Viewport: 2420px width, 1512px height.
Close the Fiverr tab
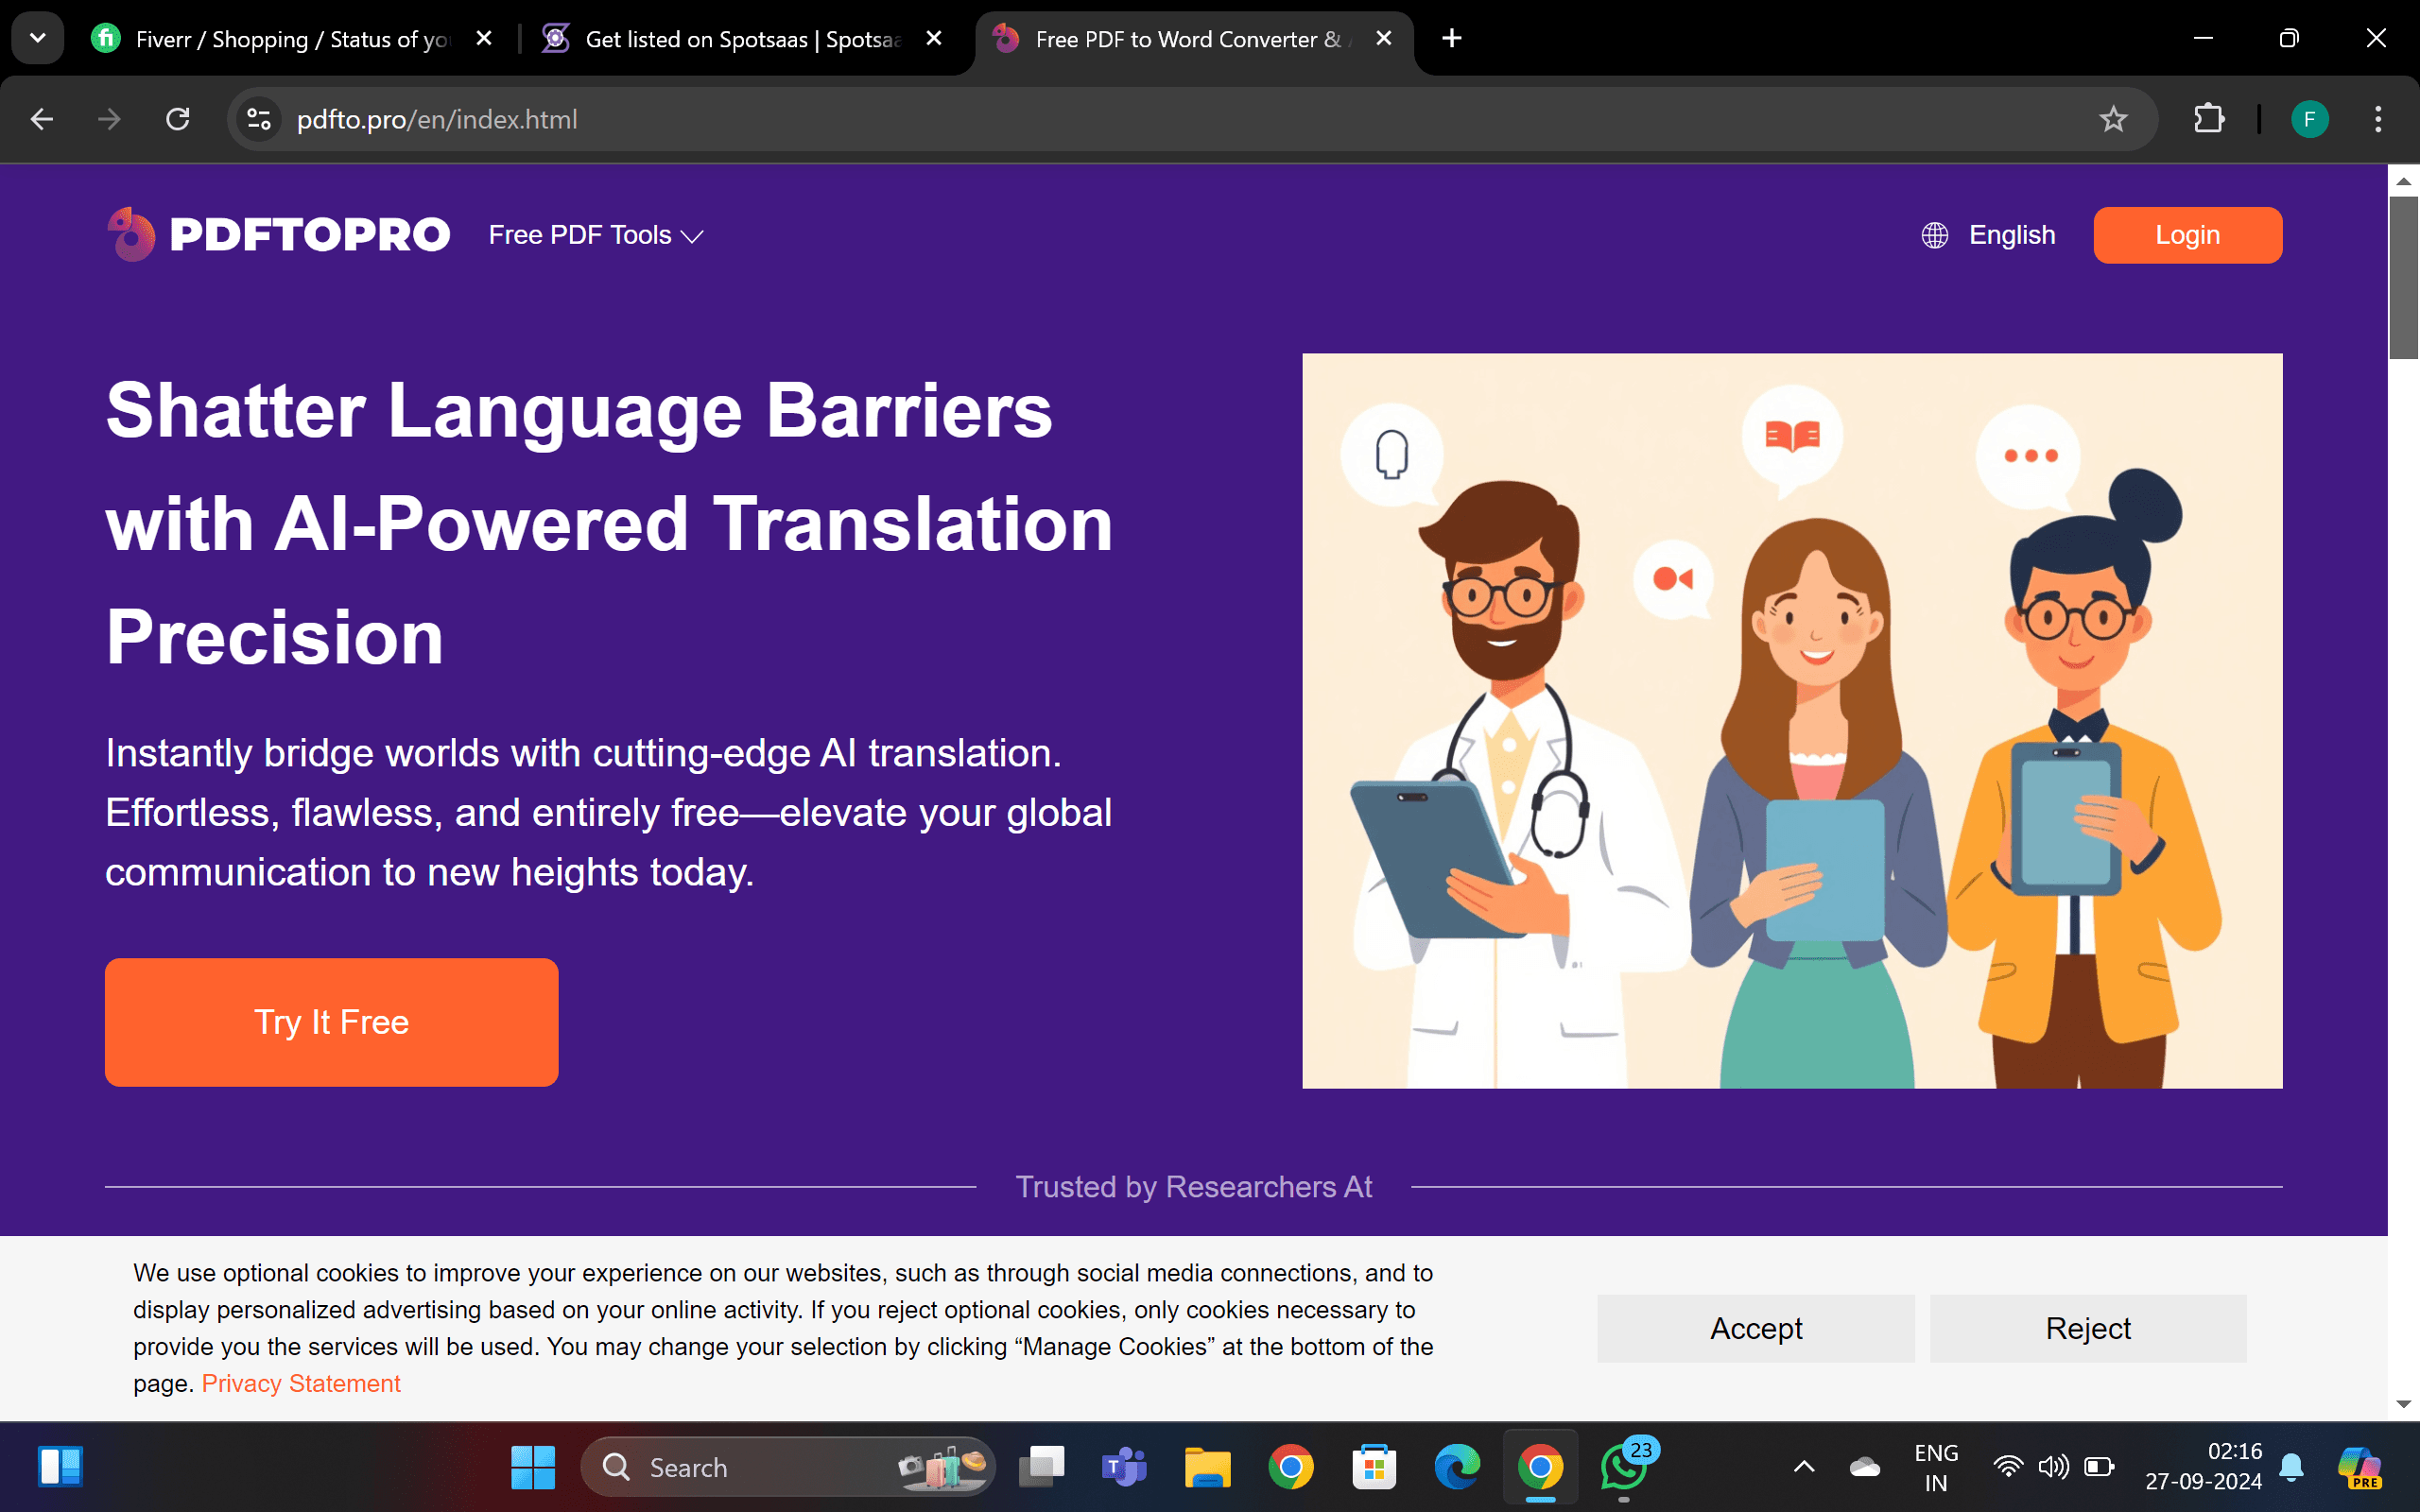tap(484, 38)
